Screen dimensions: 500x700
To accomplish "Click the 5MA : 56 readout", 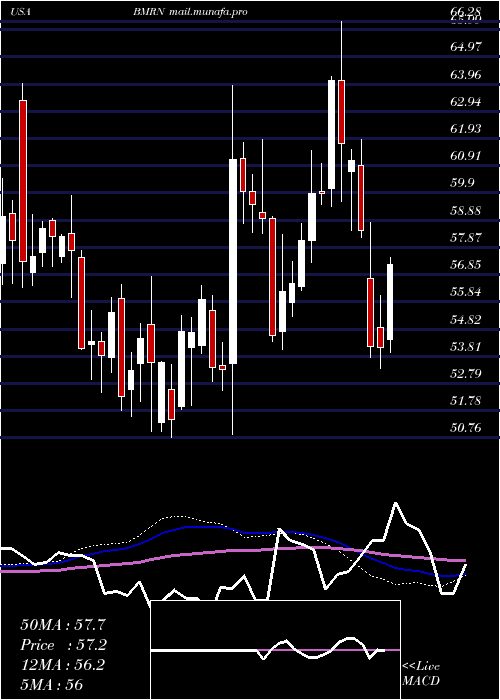I will pyautogui.click(x=52, y=684).
